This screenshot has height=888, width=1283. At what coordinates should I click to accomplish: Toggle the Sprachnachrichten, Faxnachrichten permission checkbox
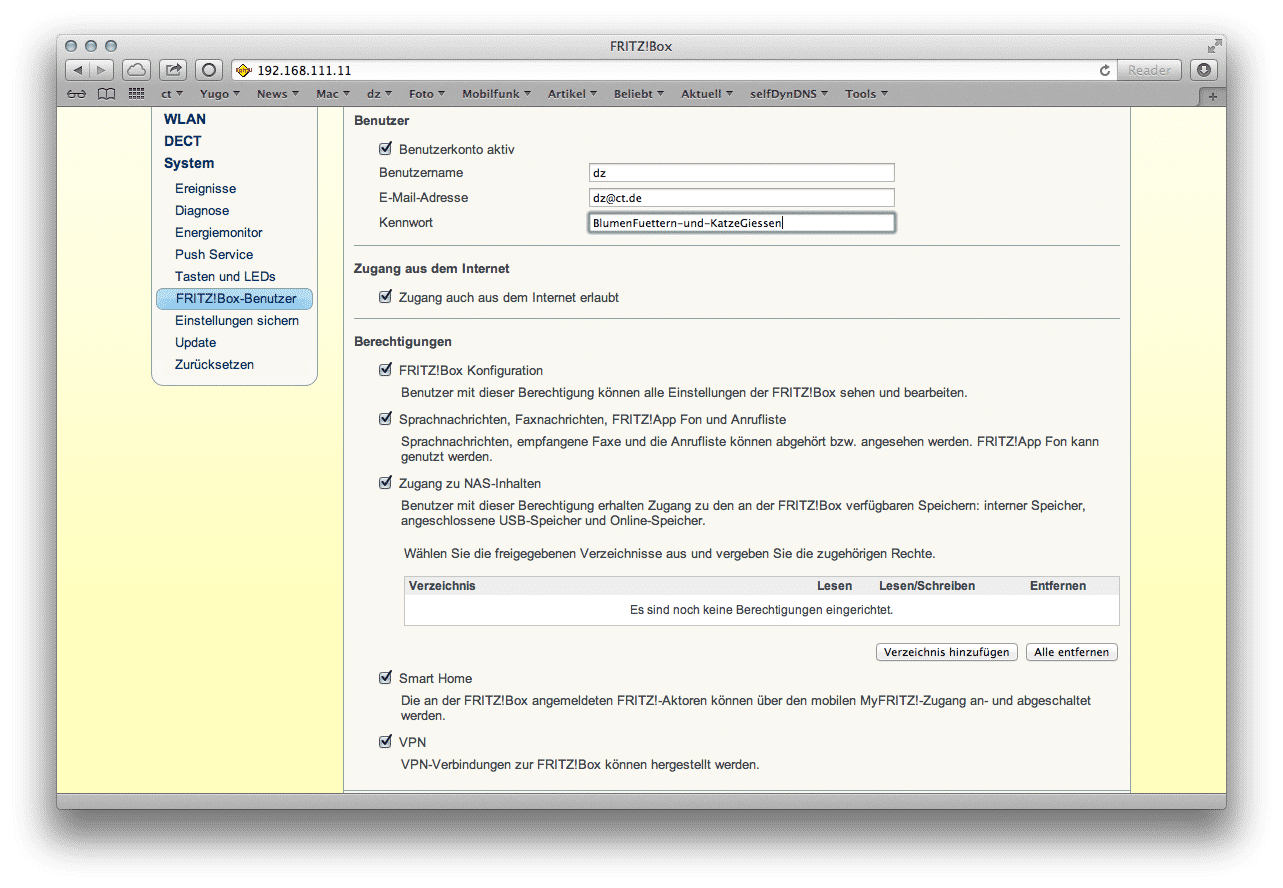[386, 419]
